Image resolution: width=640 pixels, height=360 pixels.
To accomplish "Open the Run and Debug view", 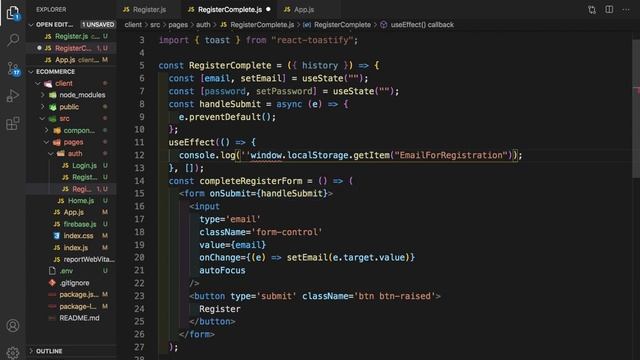I will click(13, 96).
